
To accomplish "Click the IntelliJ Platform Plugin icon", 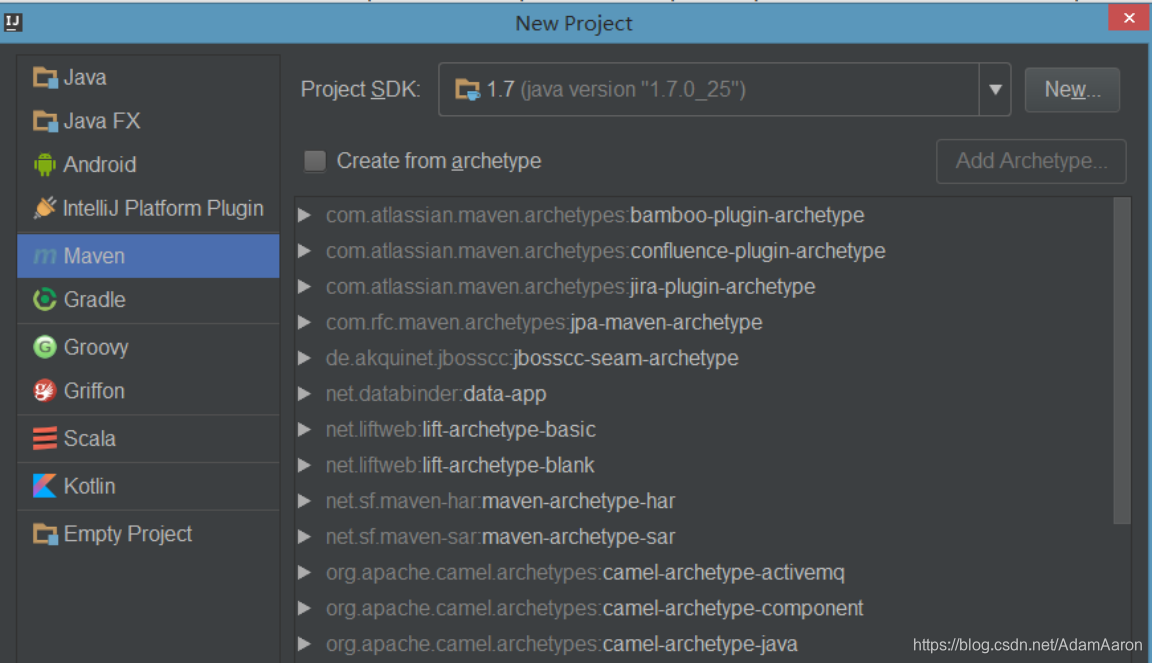I will tap(45, 209).
